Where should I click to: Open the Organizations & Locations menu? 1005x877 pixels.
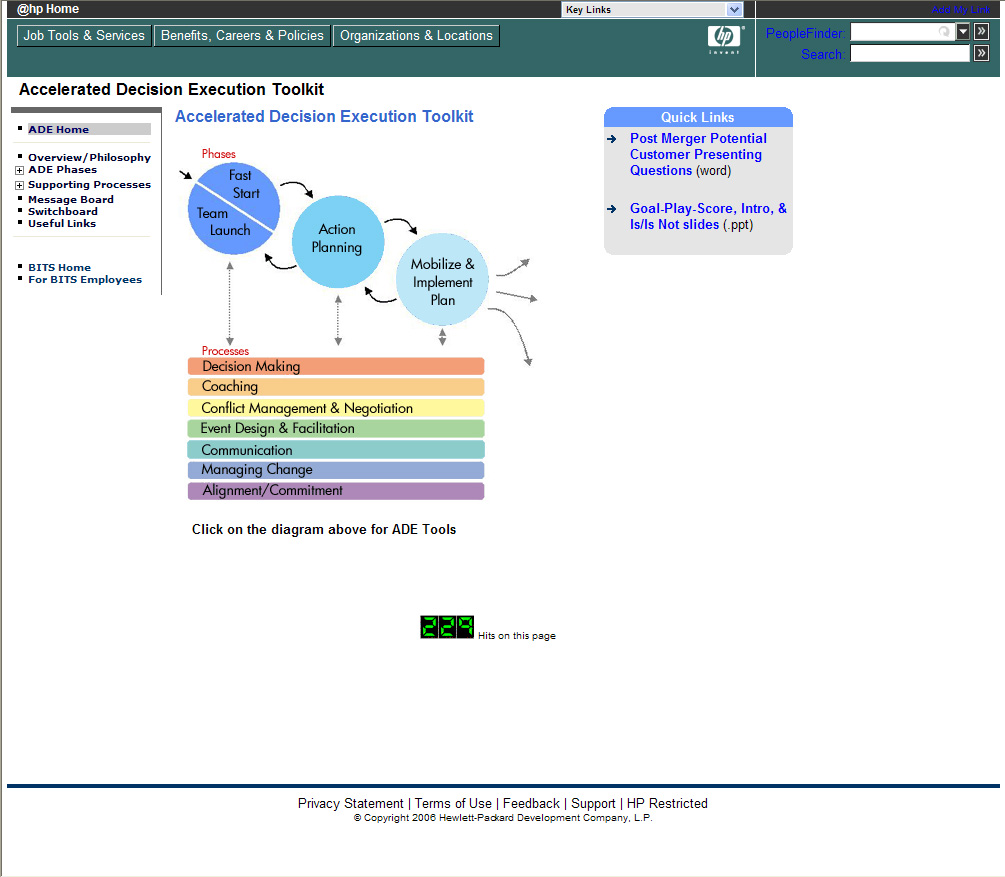click(416, 36)
